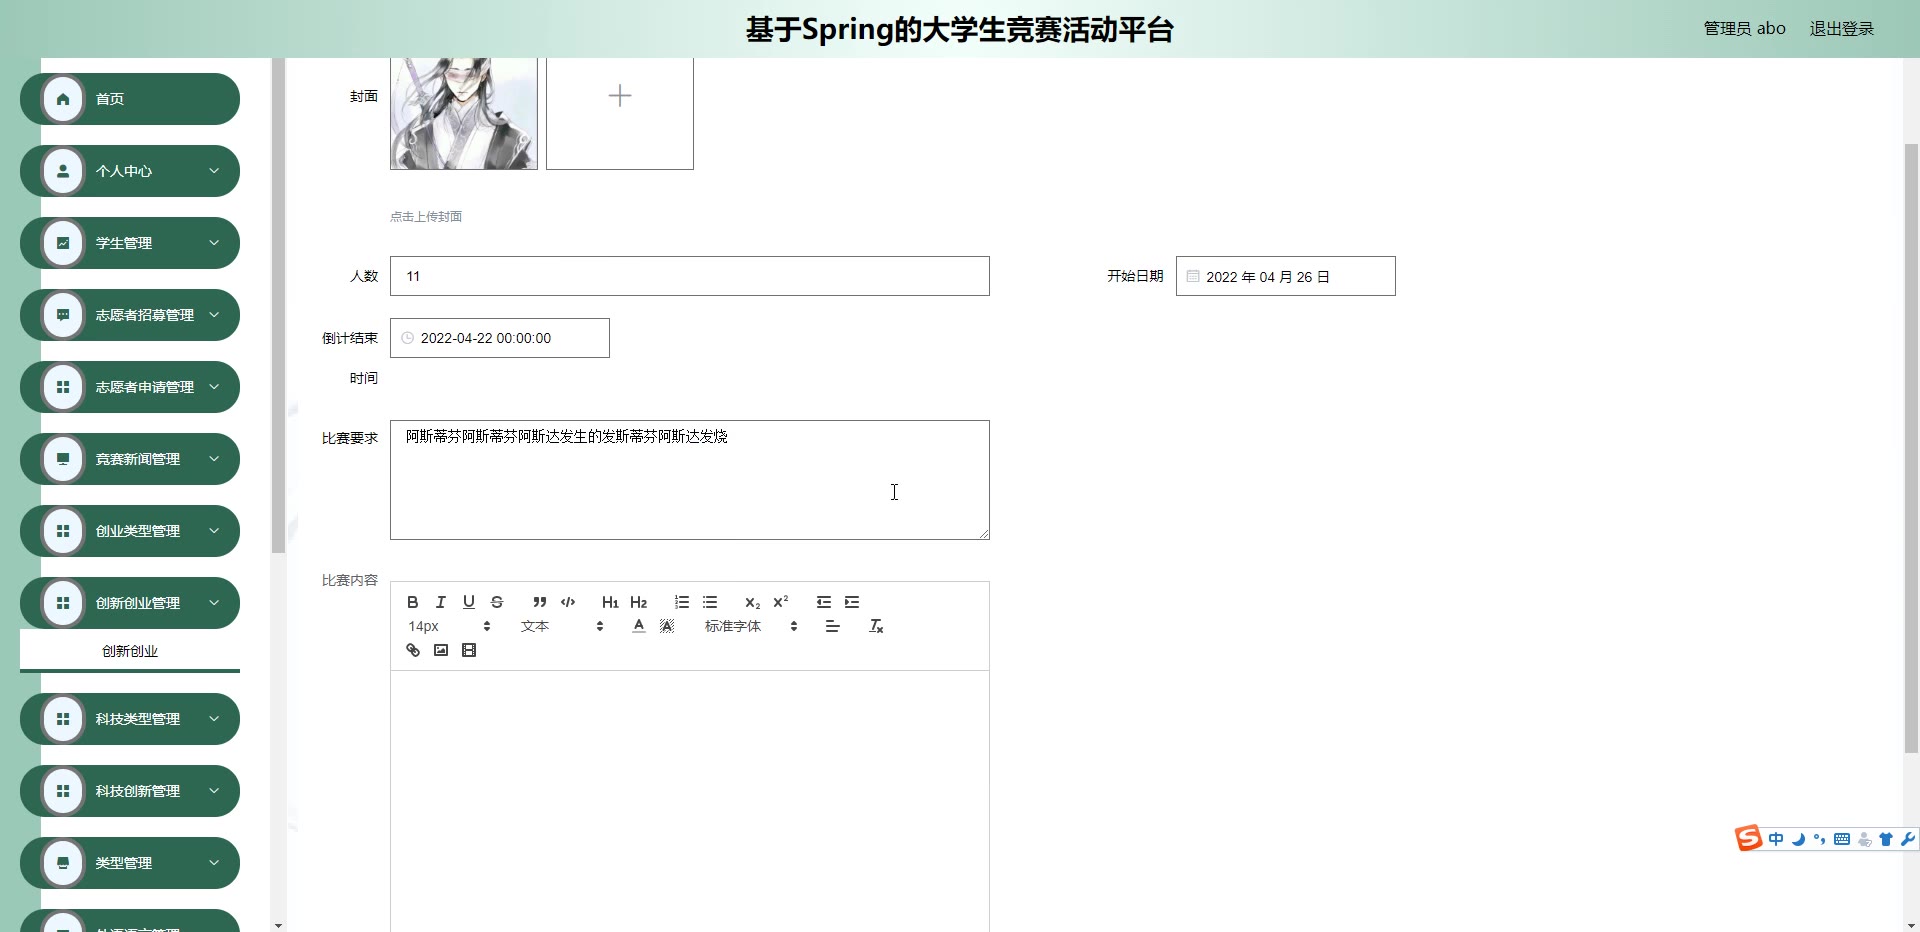
Task: Open the text color picker (A)
Action: pyautogui.click(x=639, y=626)
